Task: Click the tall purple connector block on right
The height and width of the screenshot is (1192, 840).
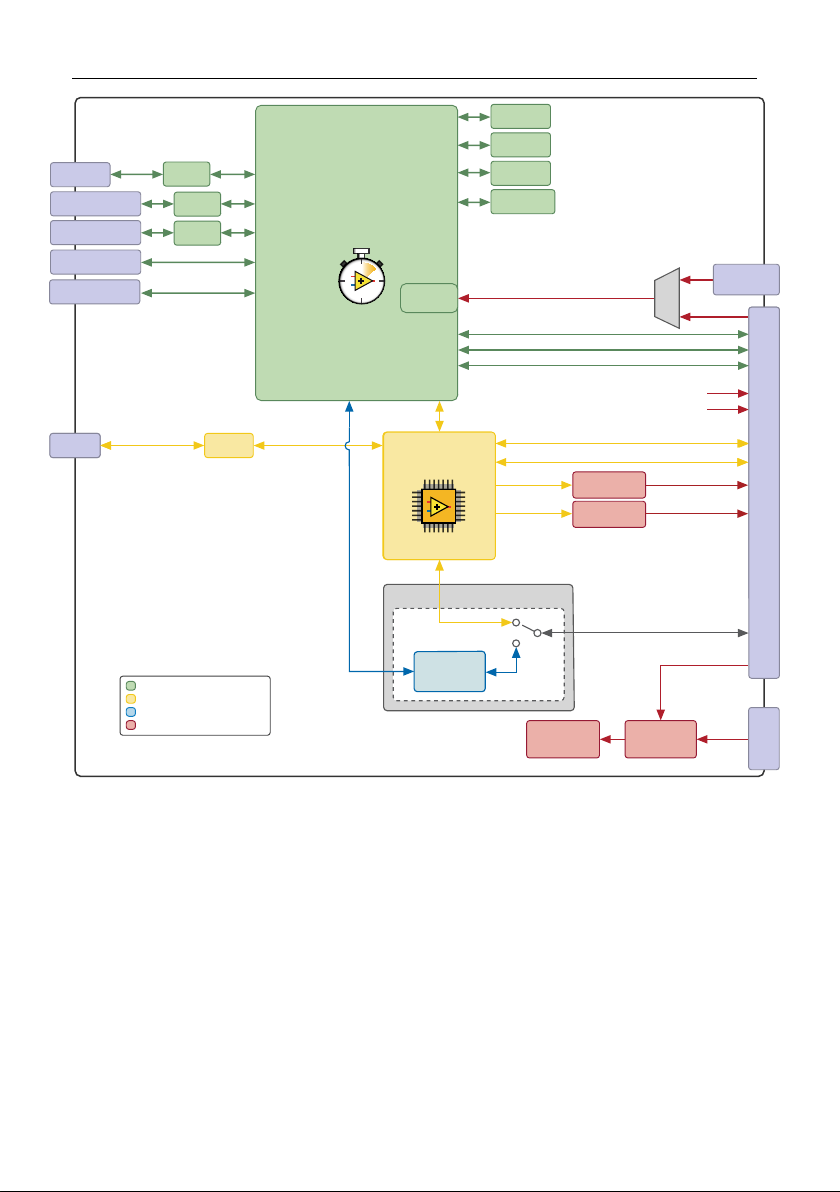Action: [x=764, y=493]
